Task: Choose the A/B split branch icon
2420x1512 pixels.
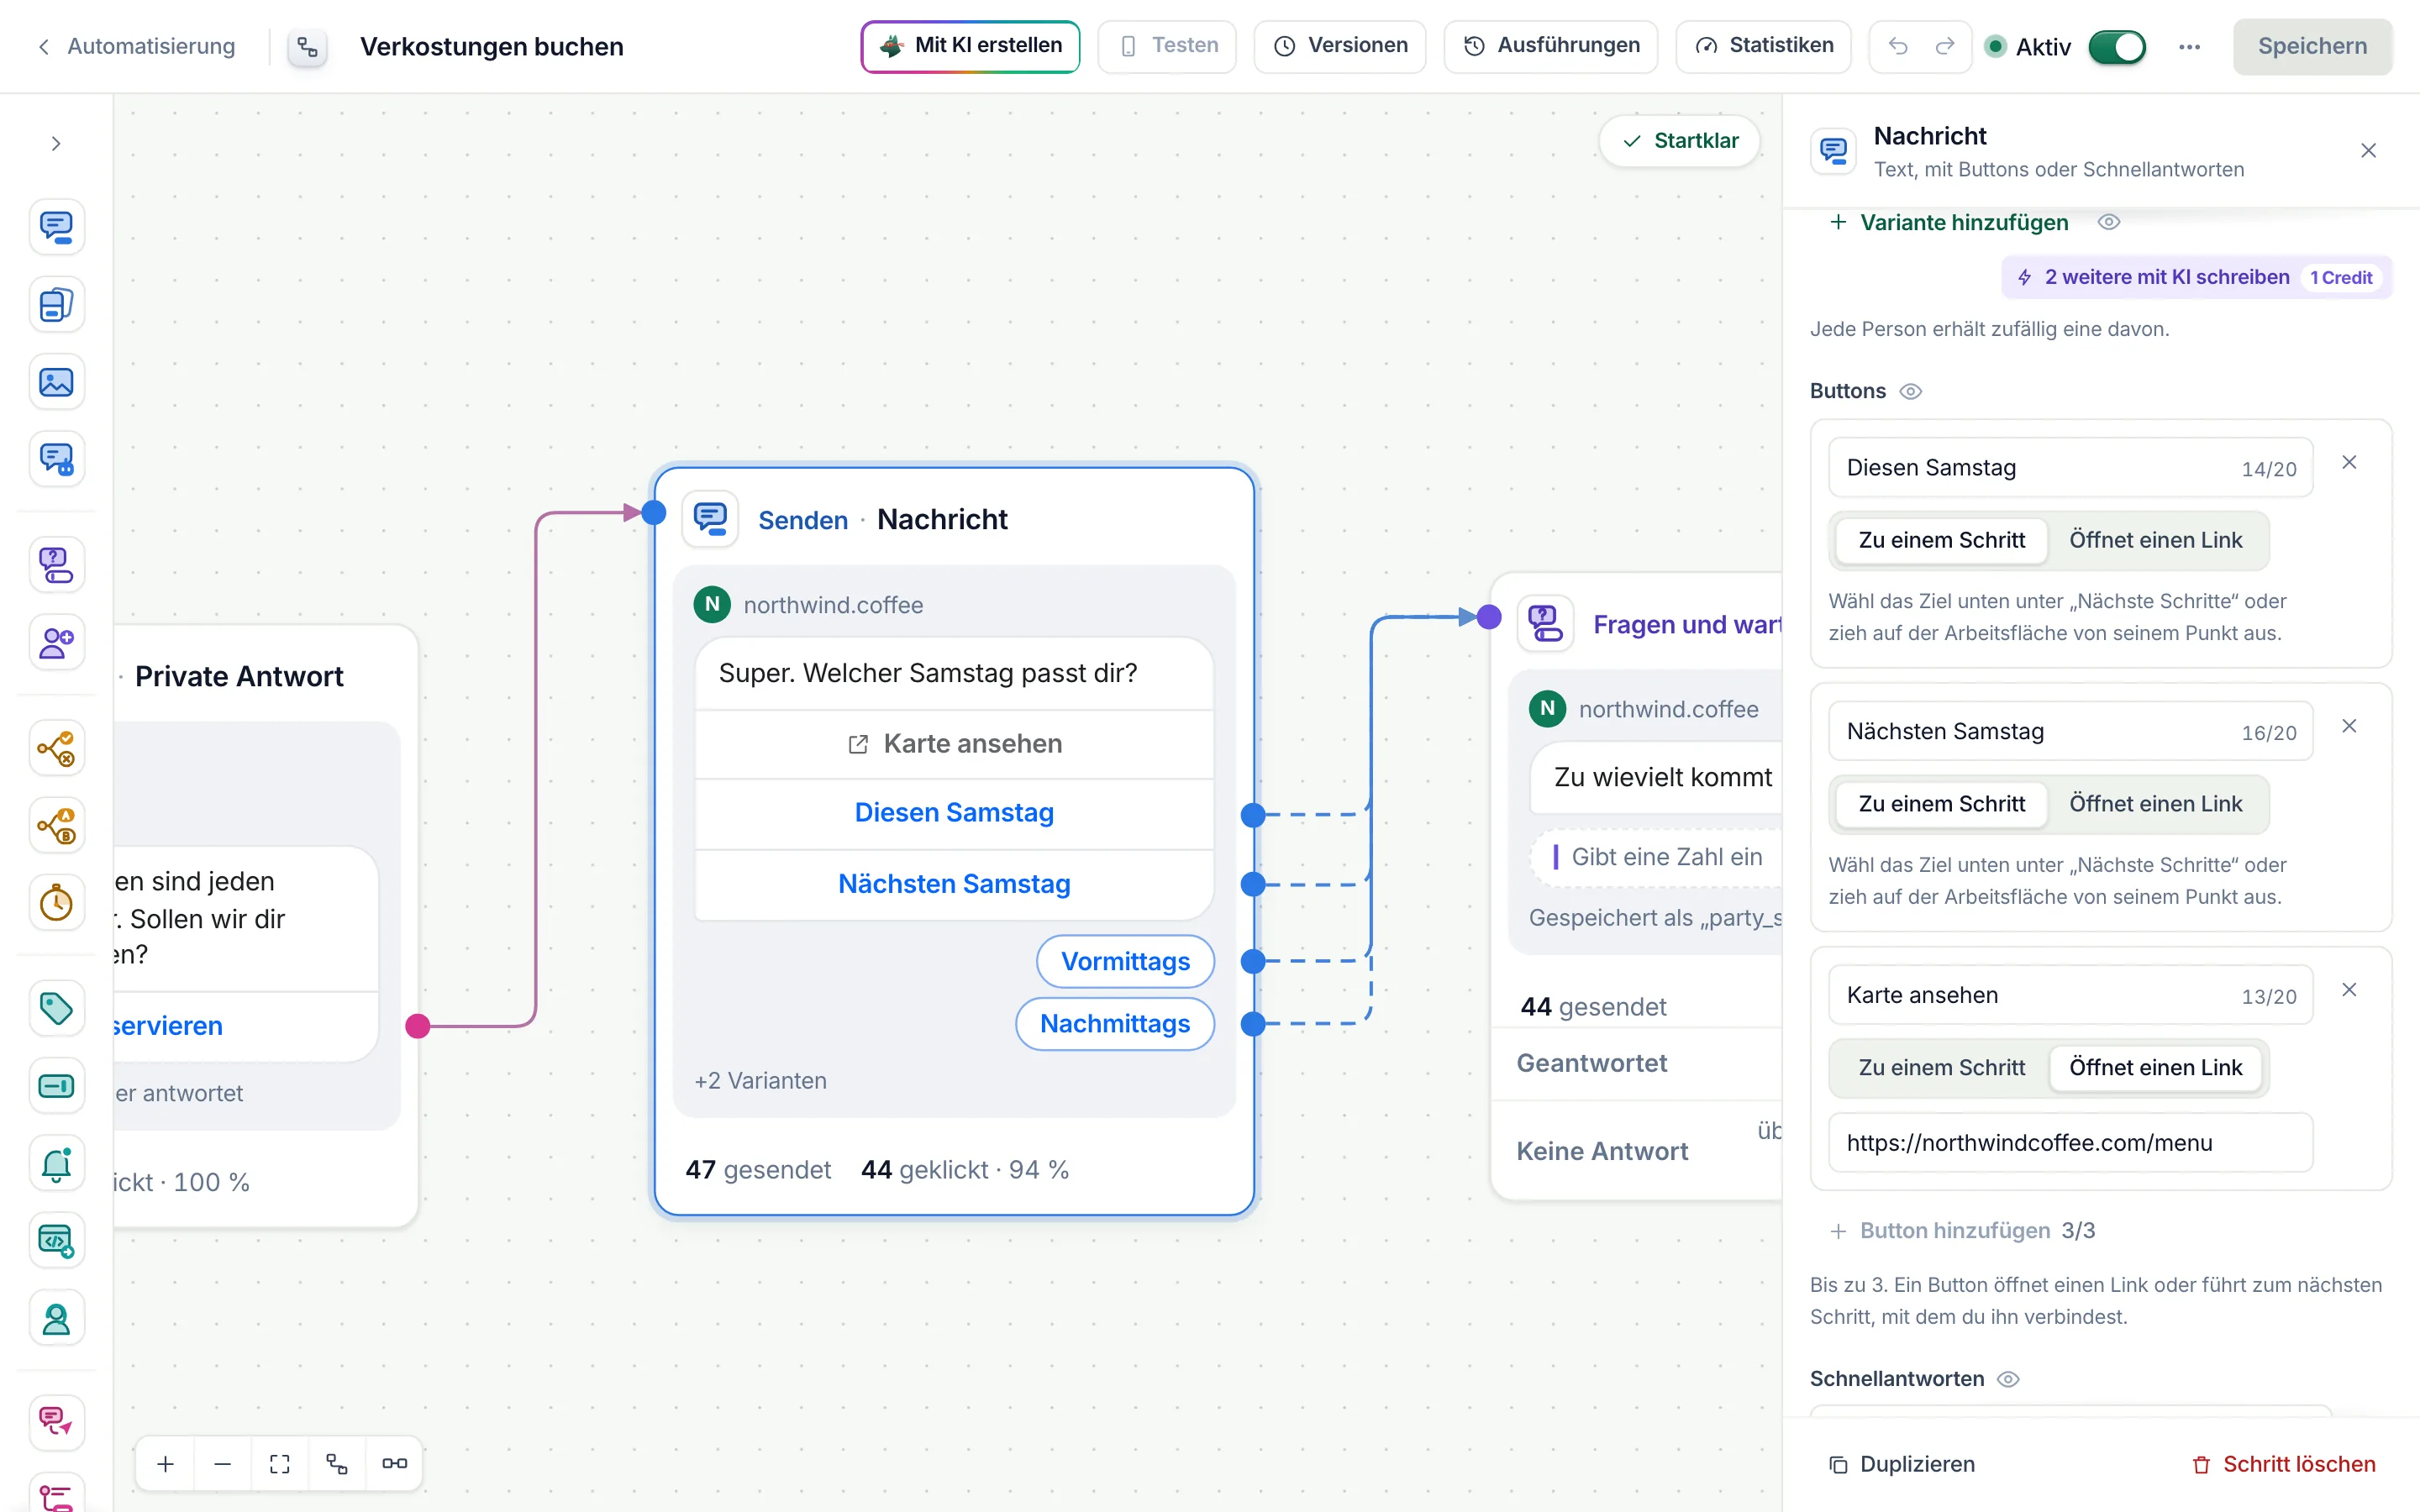Action: (x=56, y=825)
